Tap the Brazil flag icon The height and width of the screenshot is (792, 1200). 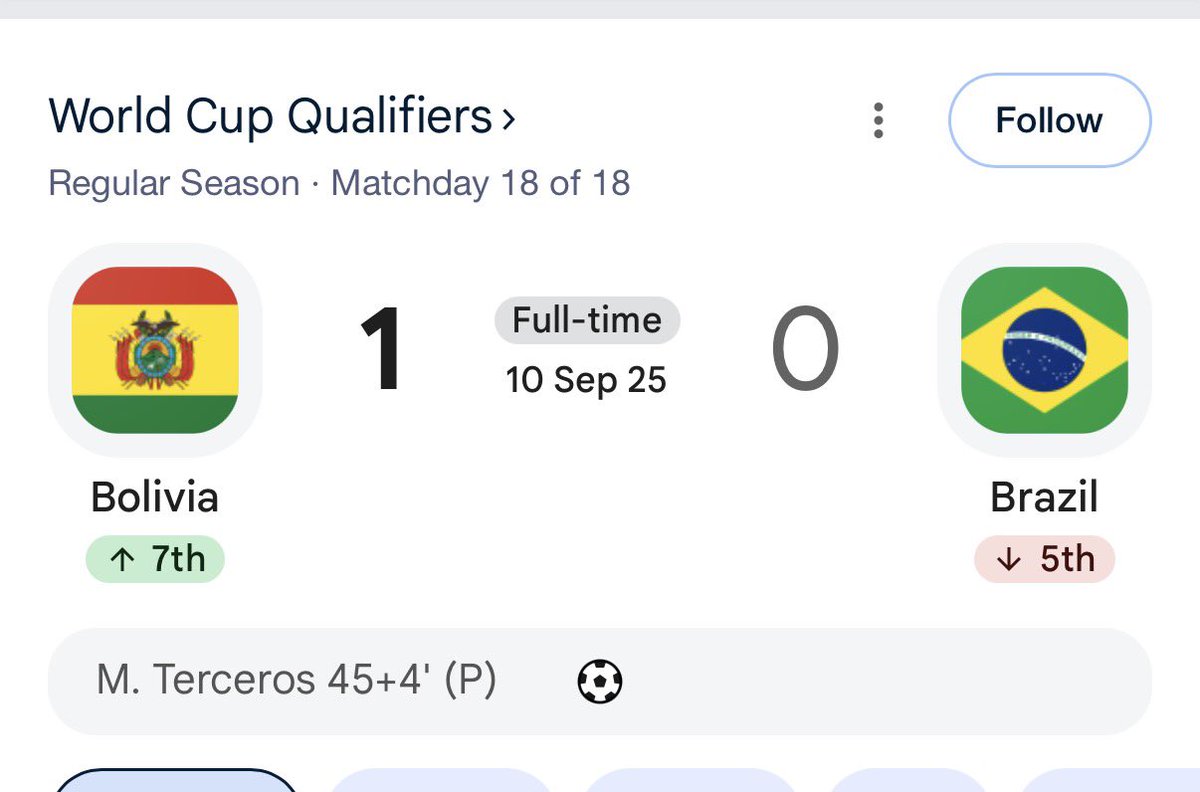coord(1044,350)
